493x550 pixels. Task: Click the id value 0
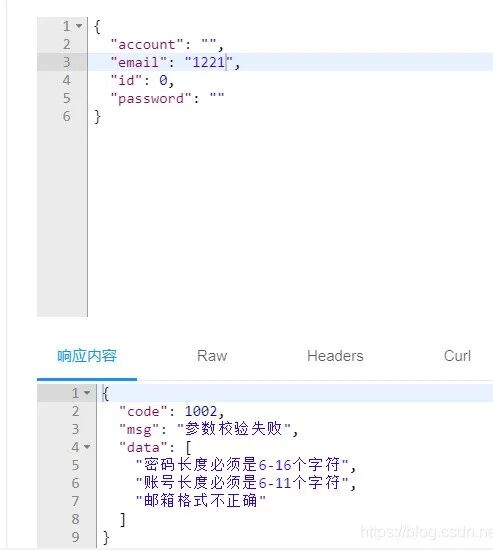163,81
